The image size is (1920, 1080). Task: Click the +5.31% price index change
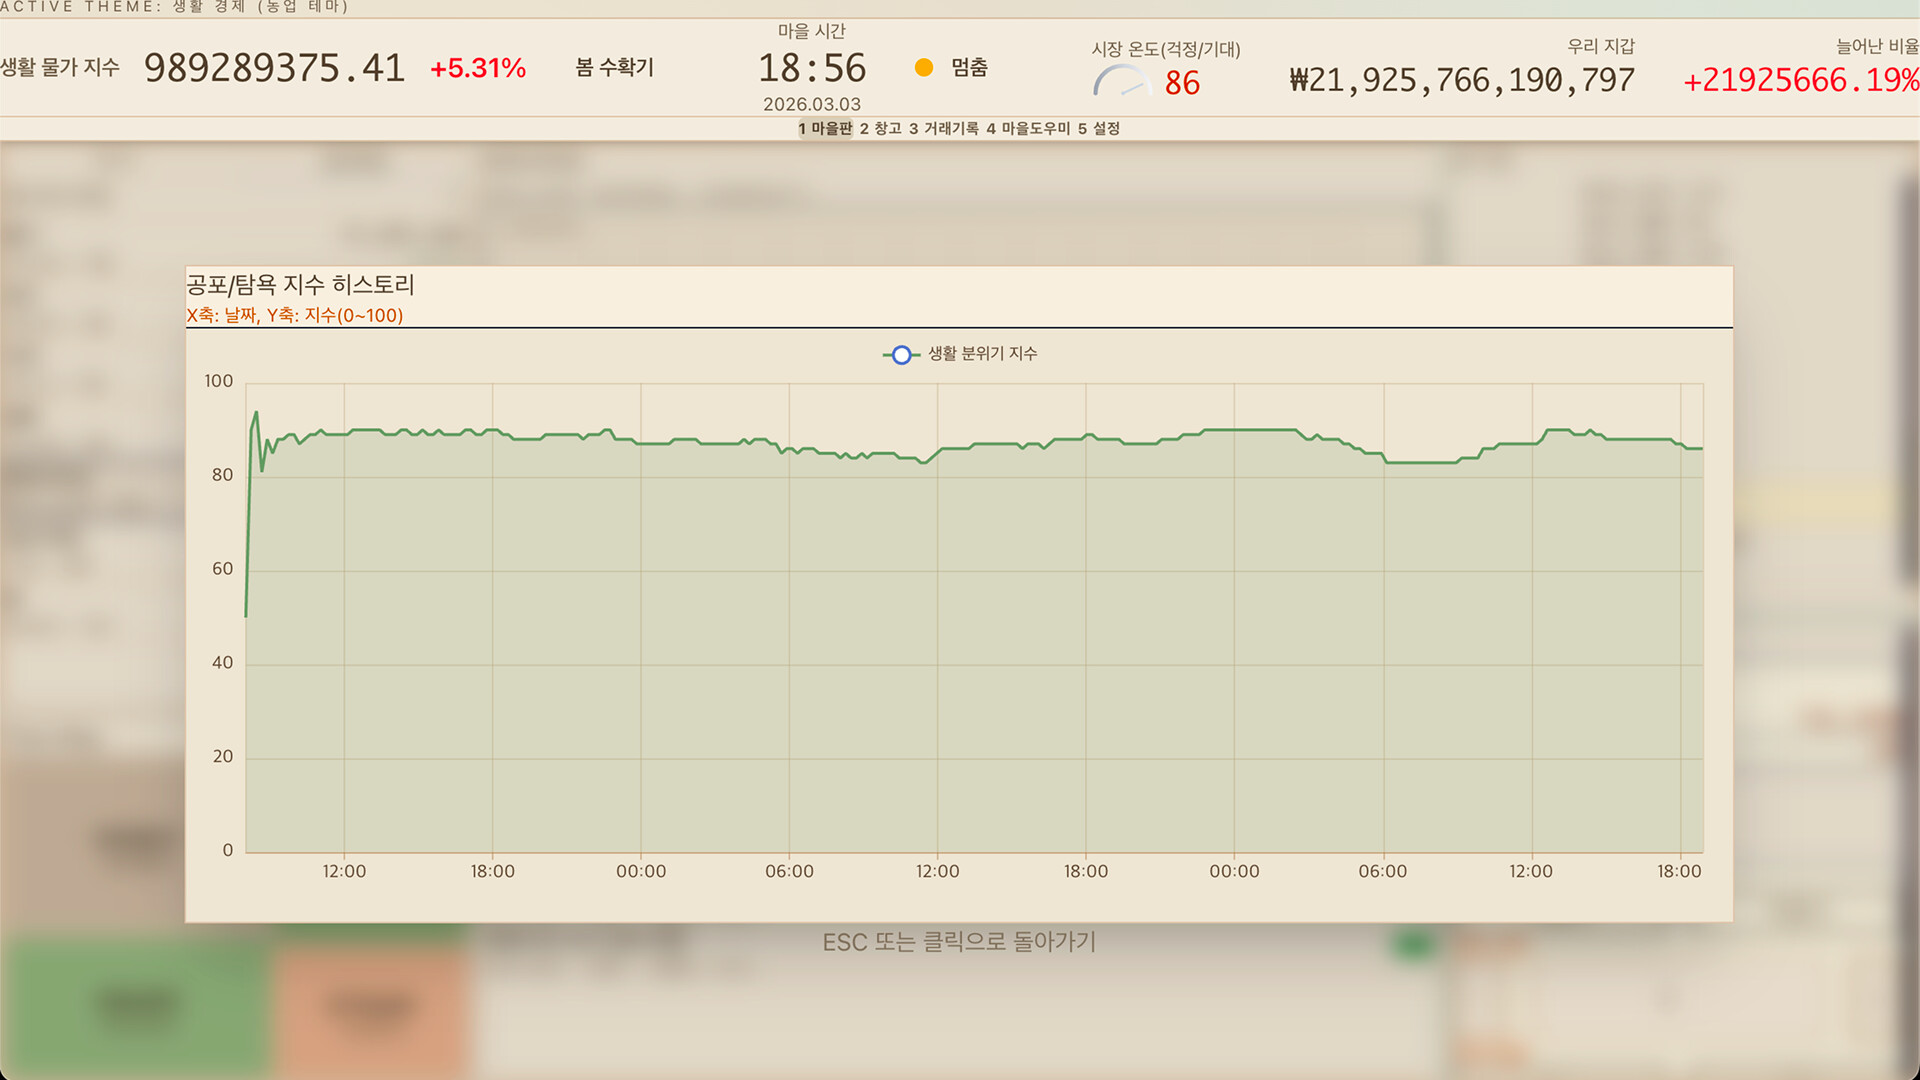478,69
